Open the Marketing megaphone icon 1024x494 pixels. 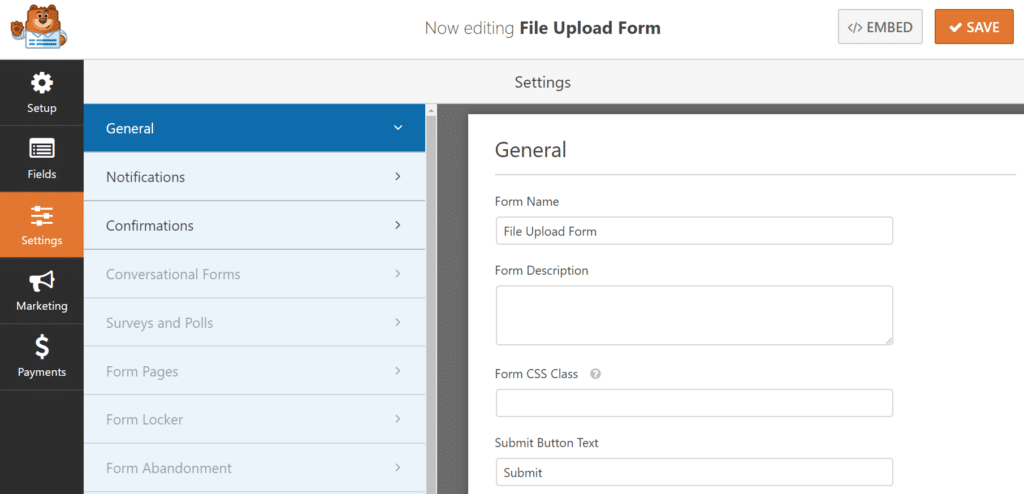[41, 281]
